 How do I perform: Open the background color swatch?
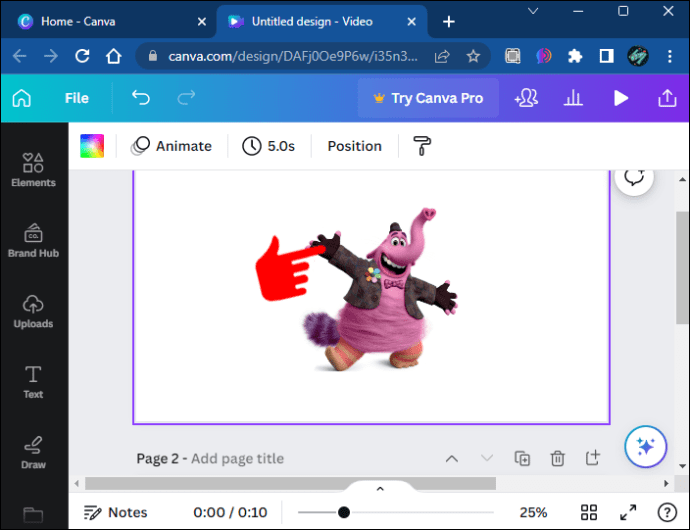pyautogui.click(x=92, y=146)
